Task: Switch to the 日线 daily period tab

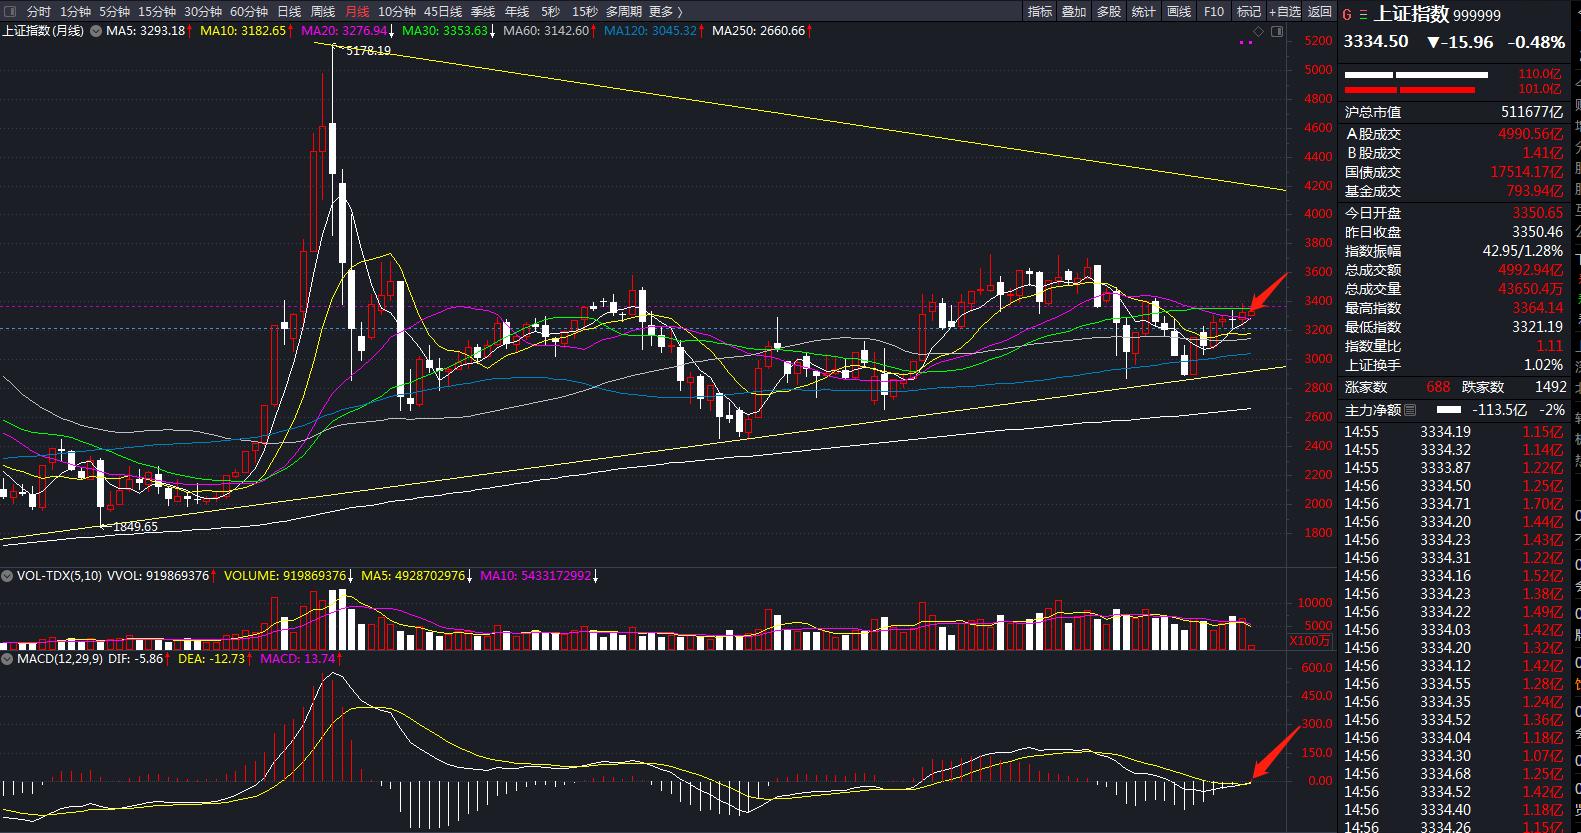Action: pyautogui.click(x=289, y=11)
